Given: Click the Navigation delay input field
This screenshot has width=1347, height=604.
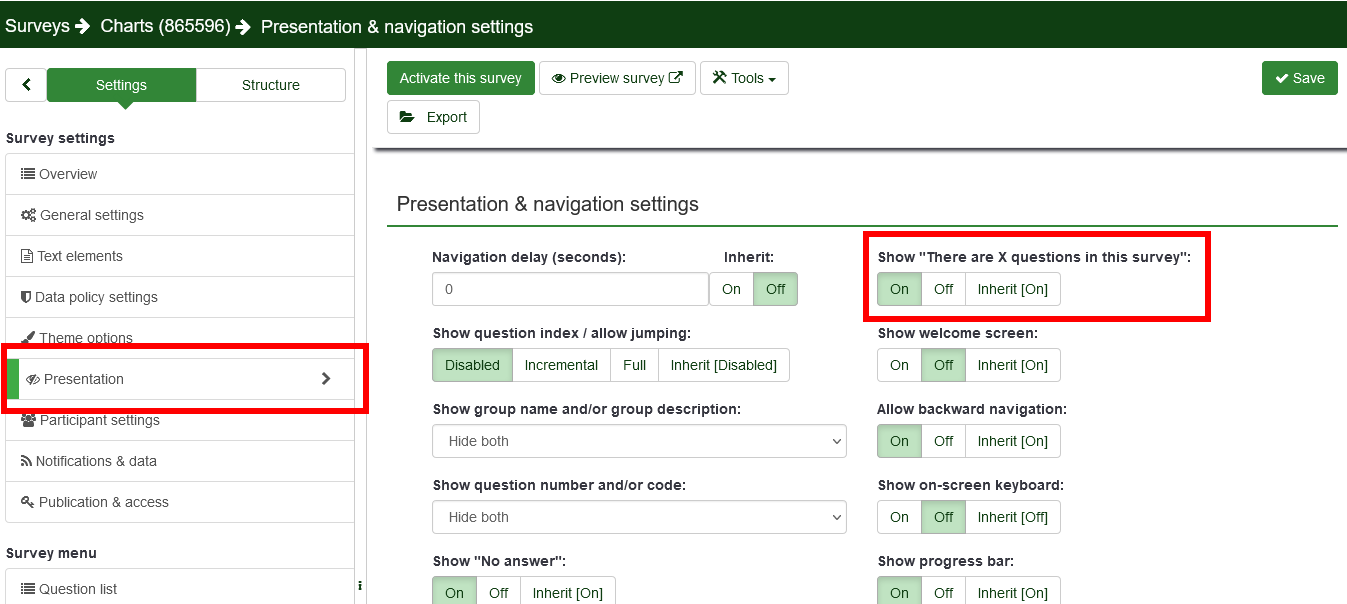Looking at the screenshot, I should point(570,289).
